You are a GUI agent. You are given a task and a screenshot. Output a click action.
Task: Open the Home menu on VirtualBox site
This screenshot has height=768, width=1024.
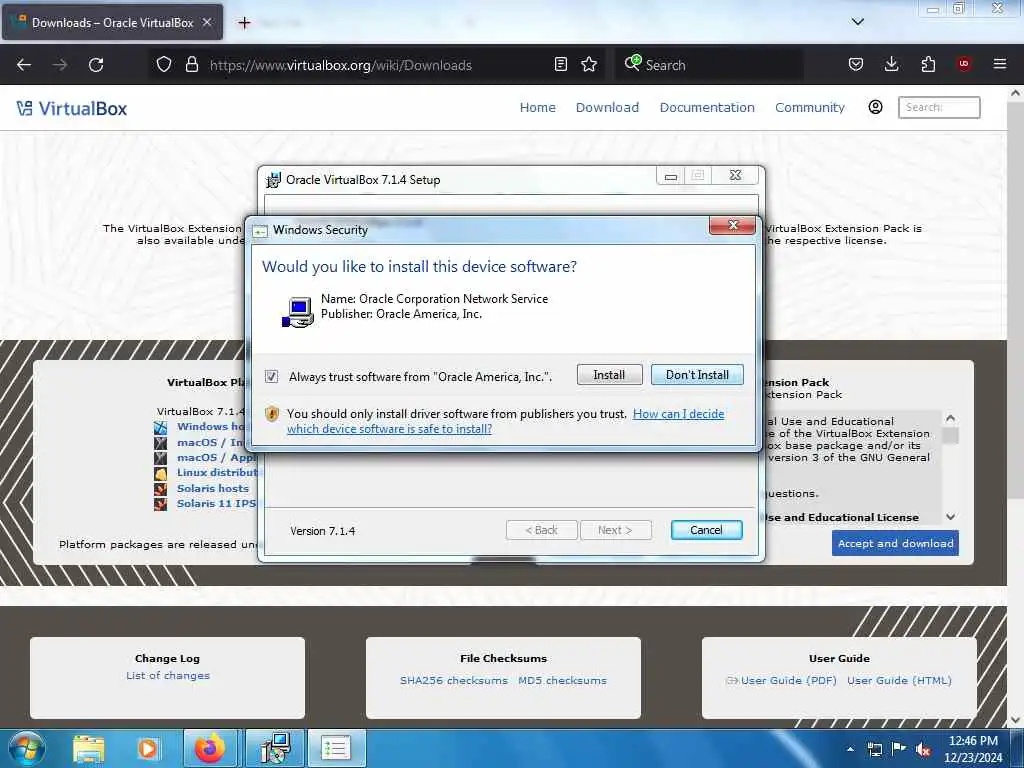[537, 107]
